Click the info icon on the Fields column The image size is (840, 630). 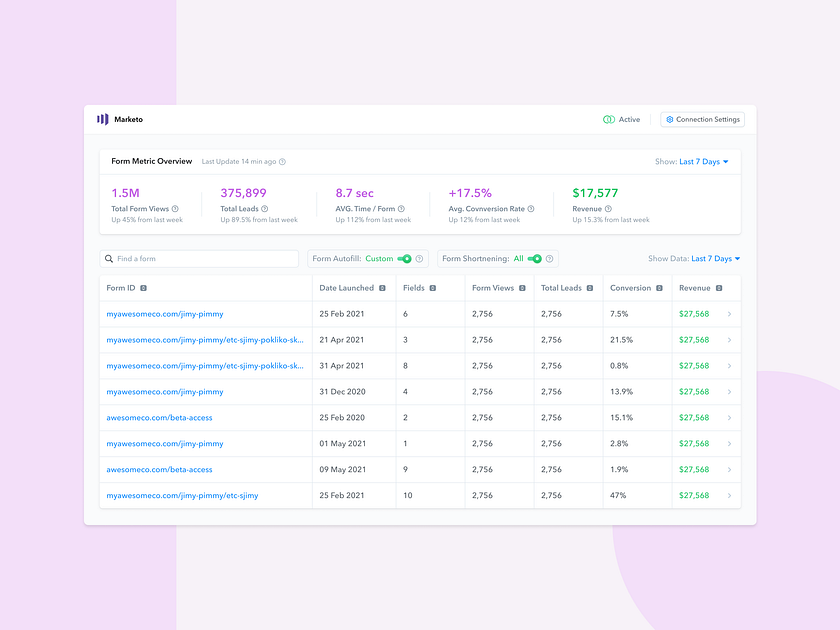[x=431, y=288]
